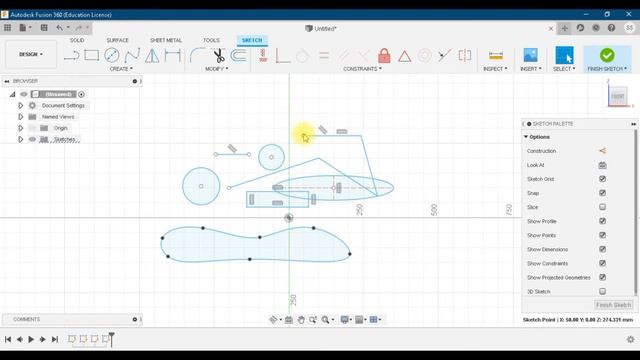
Task: Select the Rectangle sketch tool
Action: [x=91, y=55]
